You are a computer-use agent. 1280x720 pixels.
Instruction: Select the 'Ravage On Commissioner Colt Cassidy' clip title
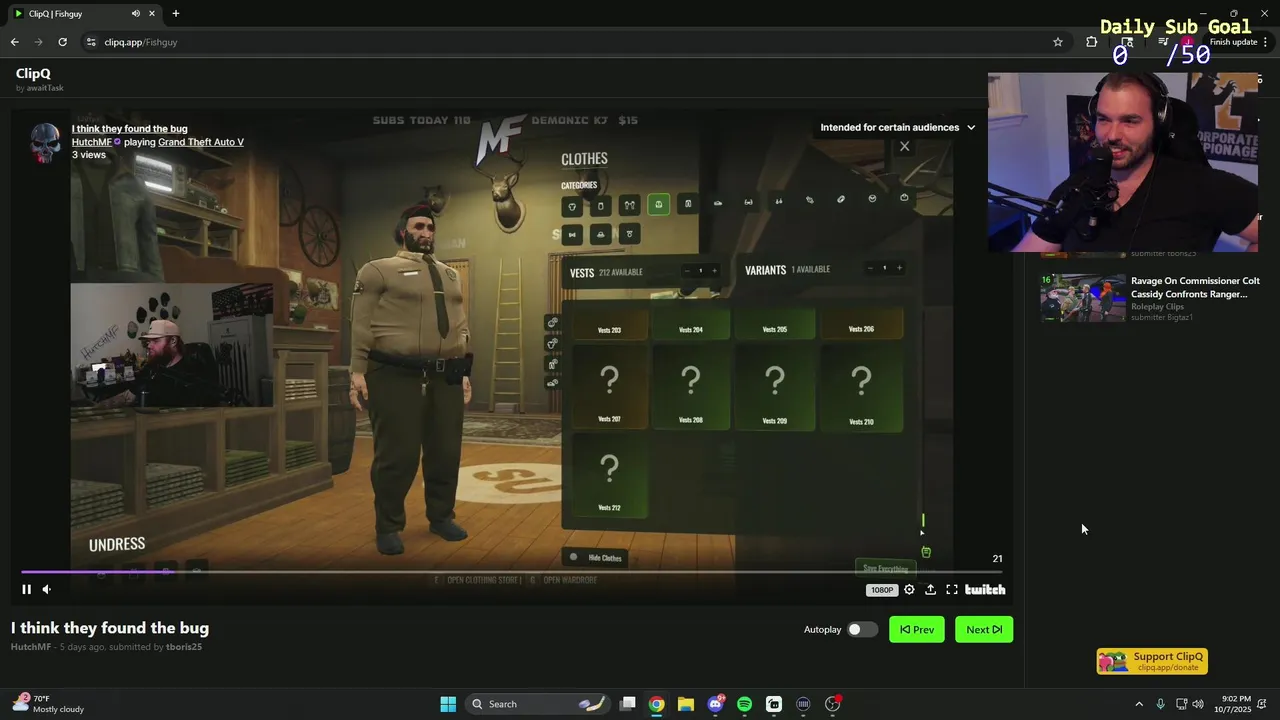coord(1195,287)
